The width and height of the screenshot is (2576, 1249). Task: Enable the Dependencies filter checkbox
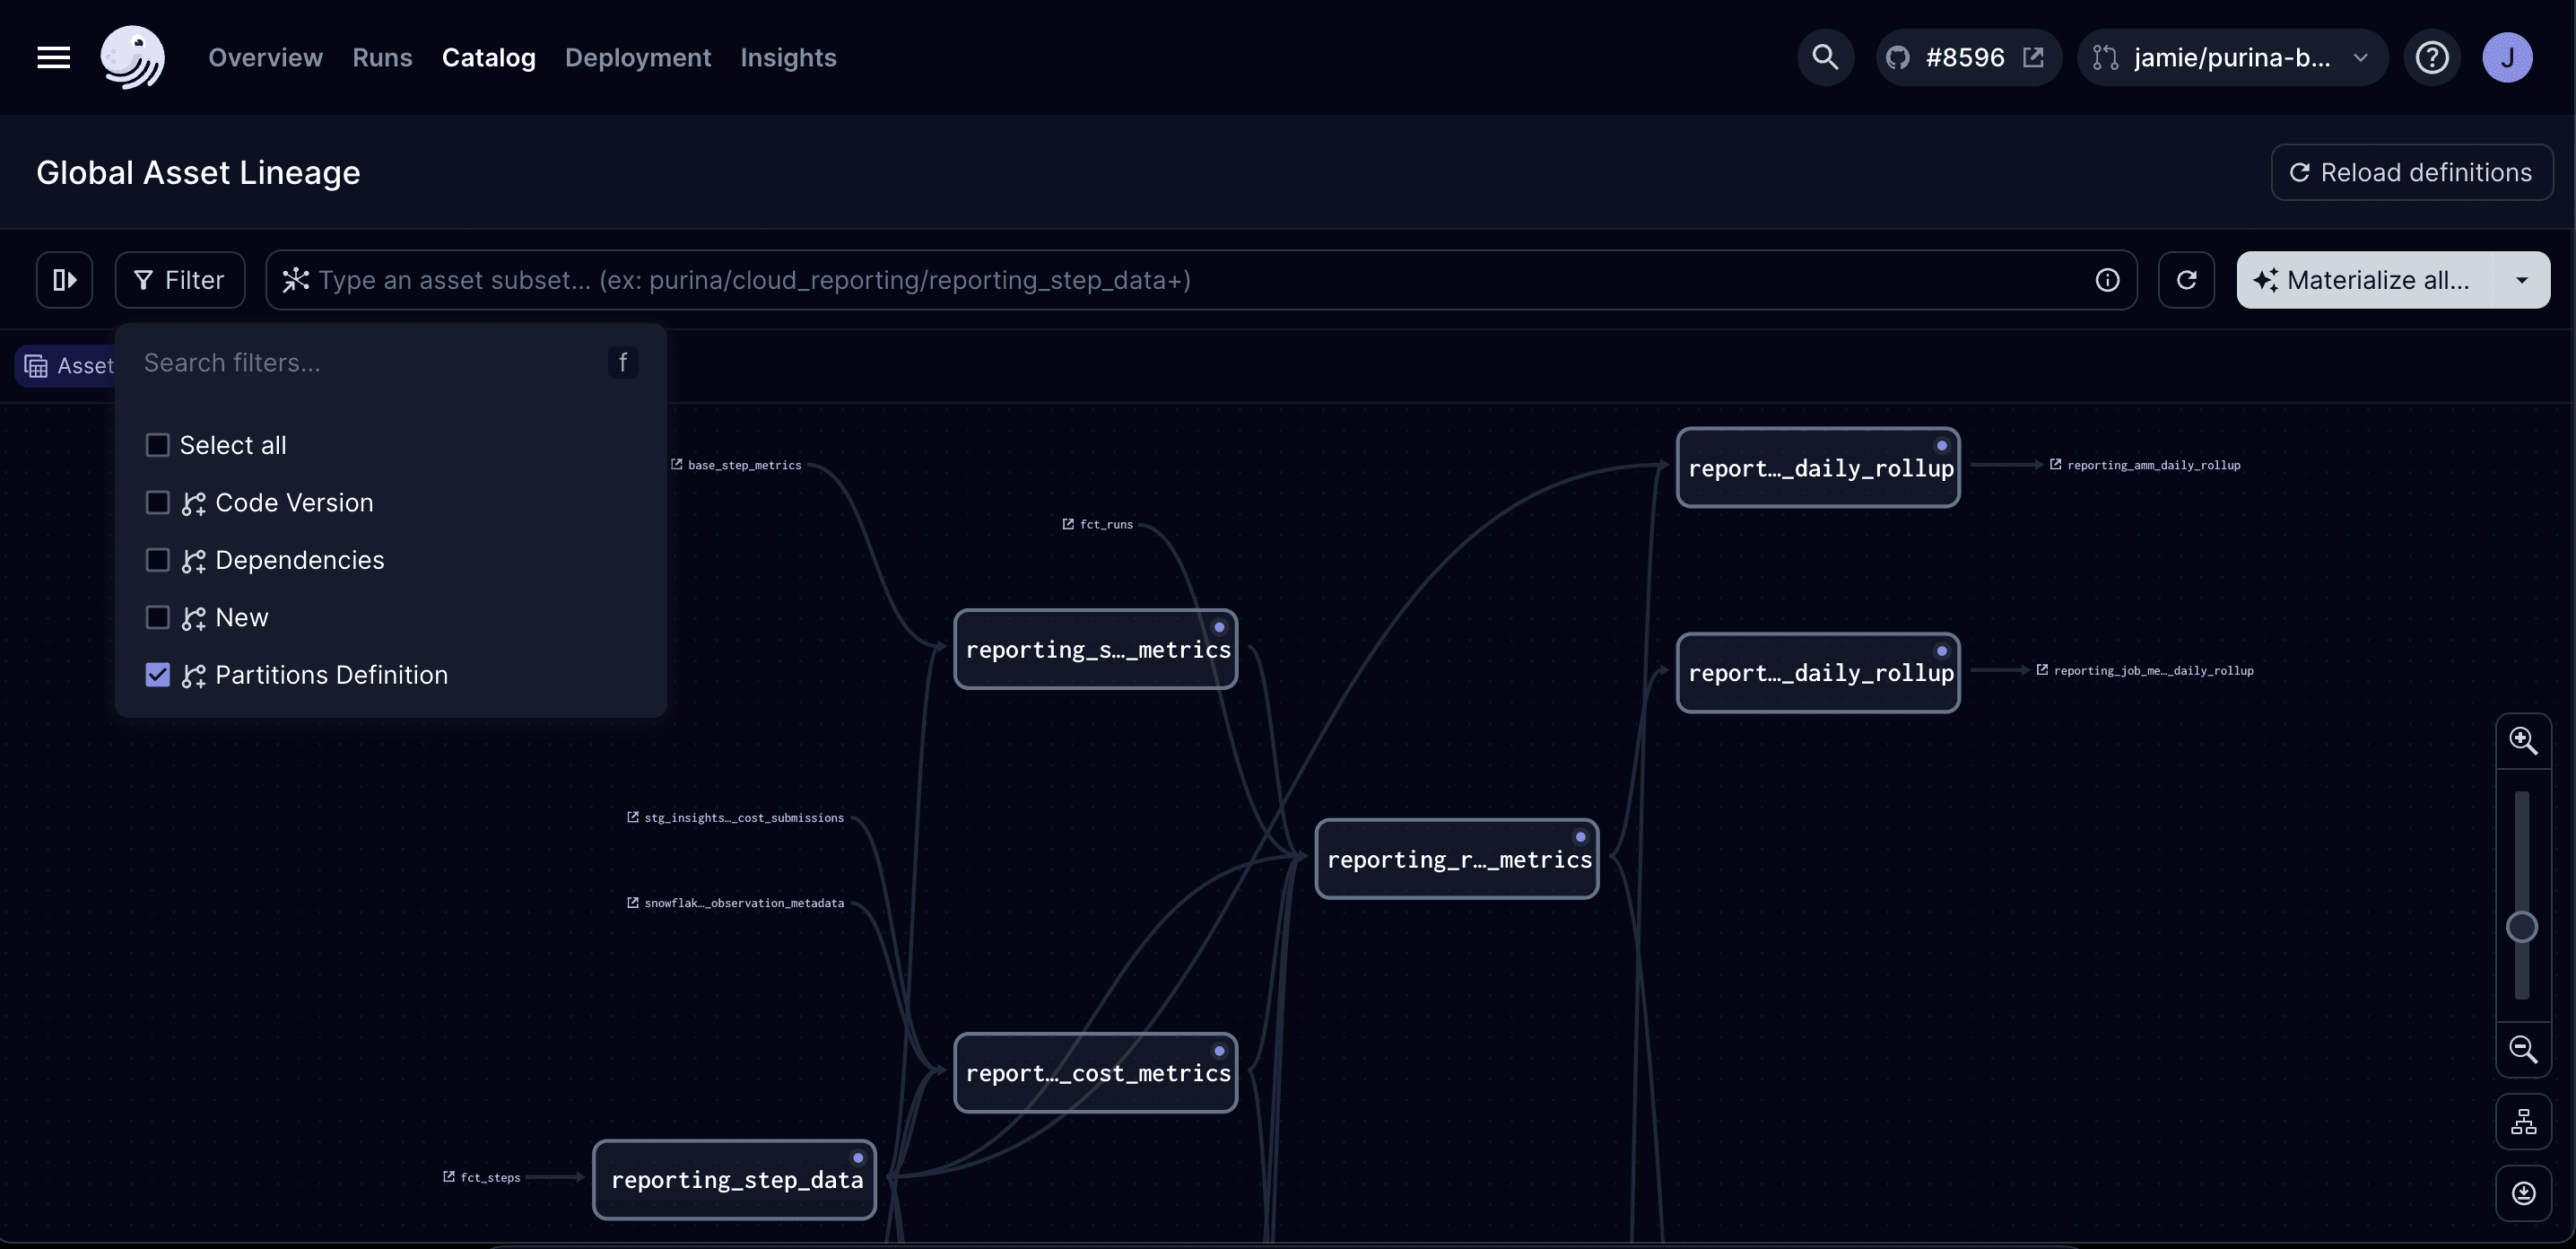click(x=157, y=560)
